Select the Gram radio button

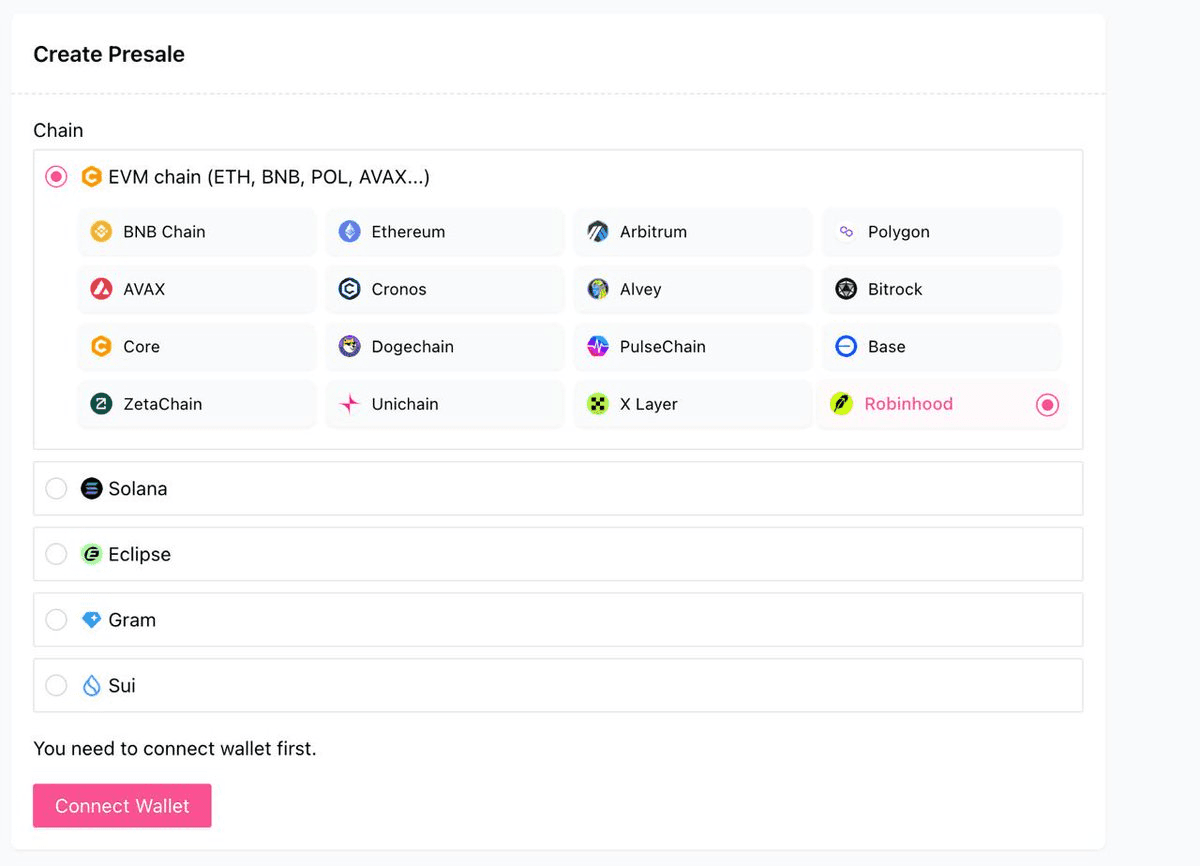[x=57, y=620]
